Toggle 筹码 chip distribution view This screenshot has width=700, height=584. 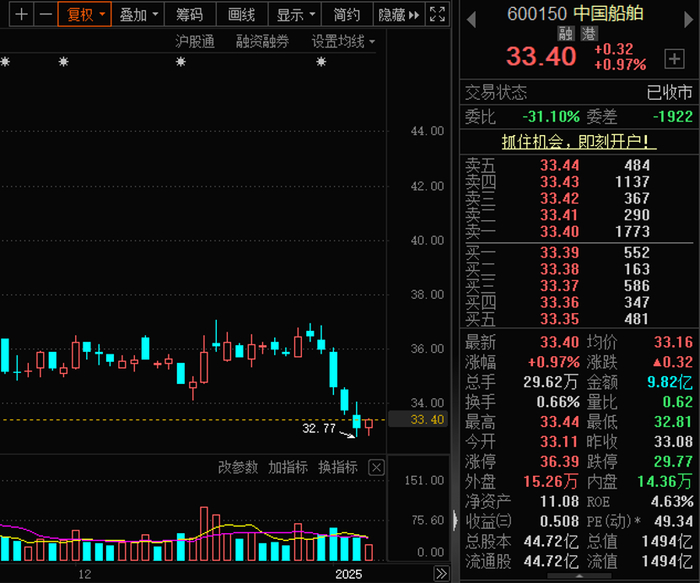[x=190, y=15]
